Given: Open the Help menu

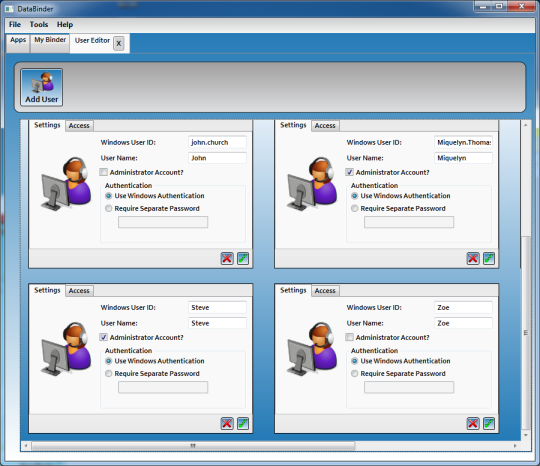Looking at the screenshot, I should (65, 24).
